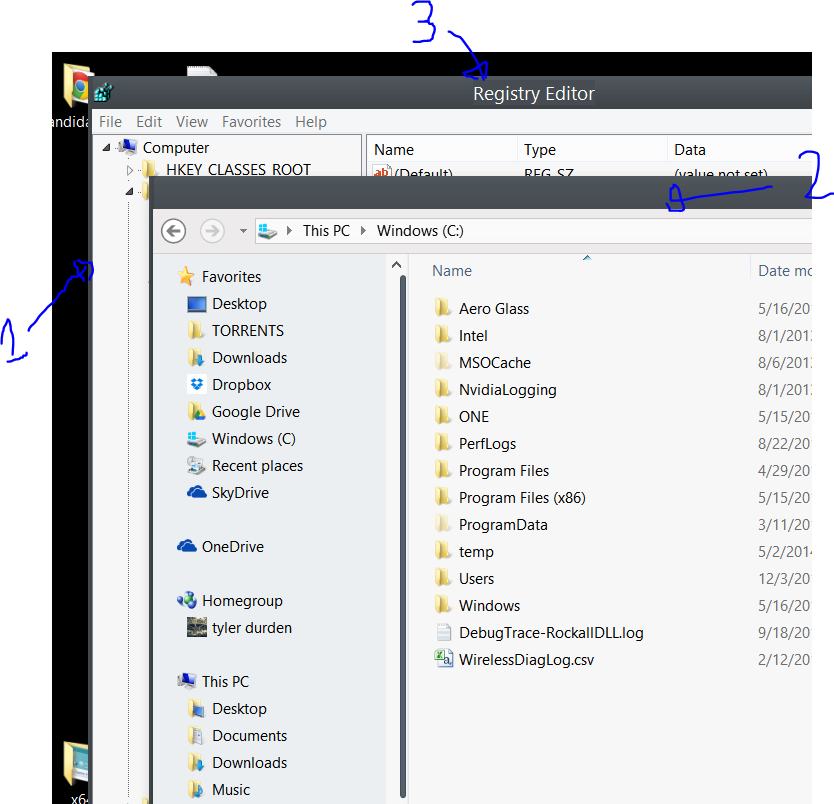Open recent locations dropdown arrow
Image resolution: width=834 pixels, height=804 pixels.
tap(243, 231)
